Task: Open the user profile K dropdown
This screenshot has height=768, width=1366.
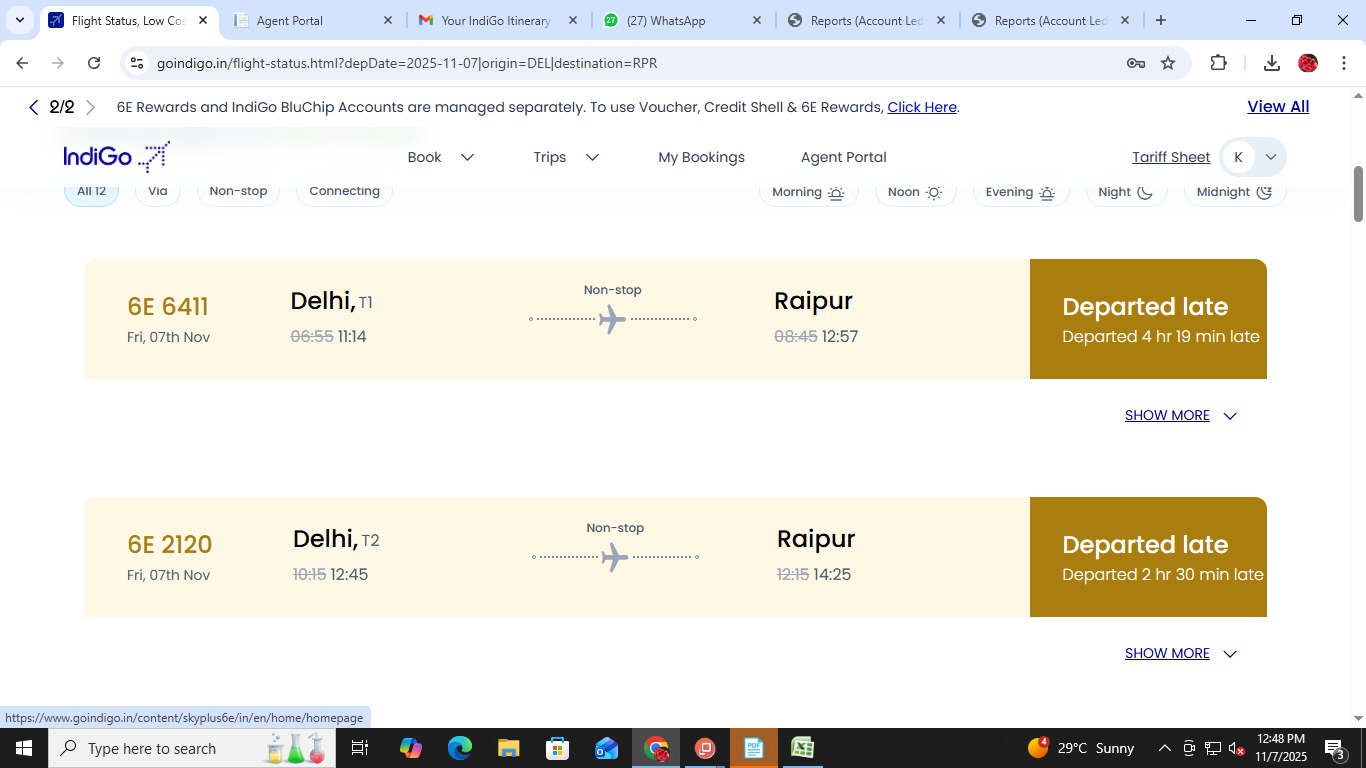Action: click(x=1253, y=157)
